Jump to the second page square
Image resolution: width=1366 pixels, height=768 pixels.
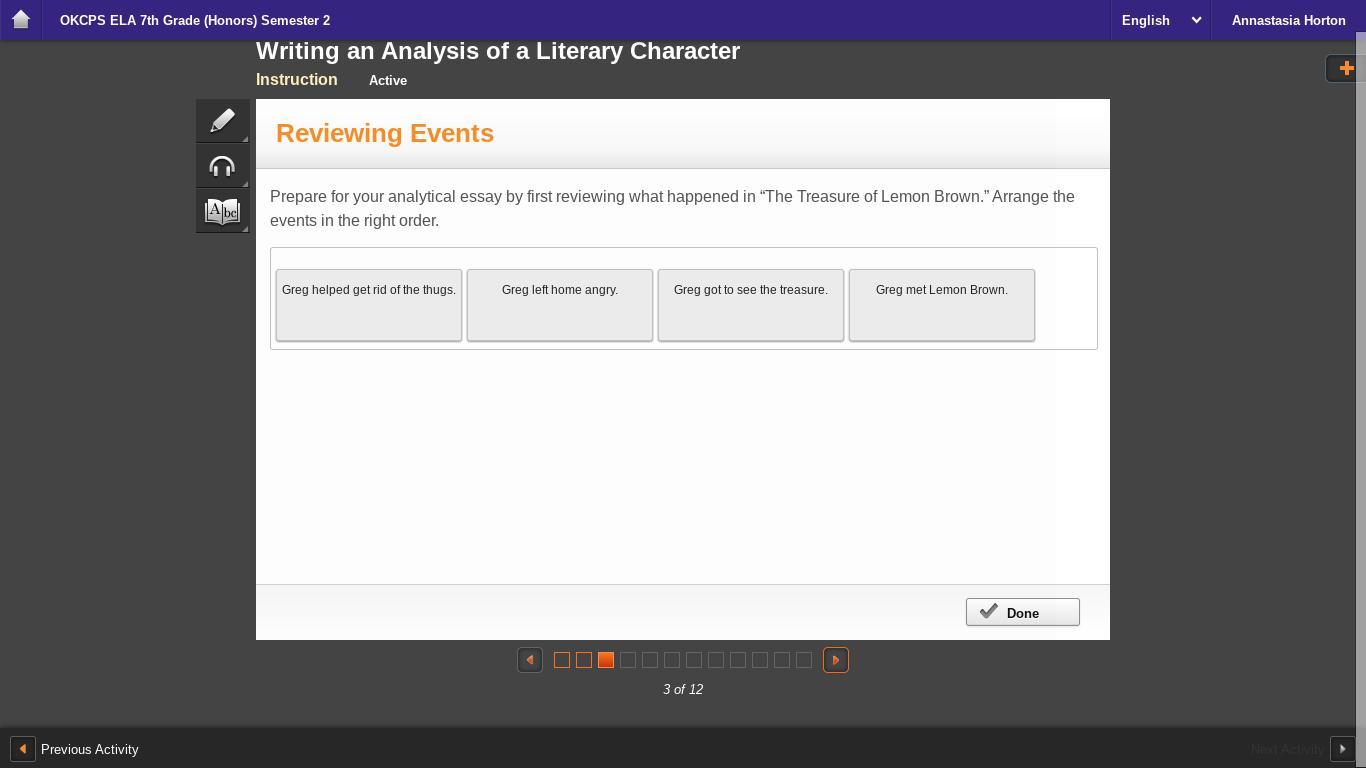(x=584, y=660)
